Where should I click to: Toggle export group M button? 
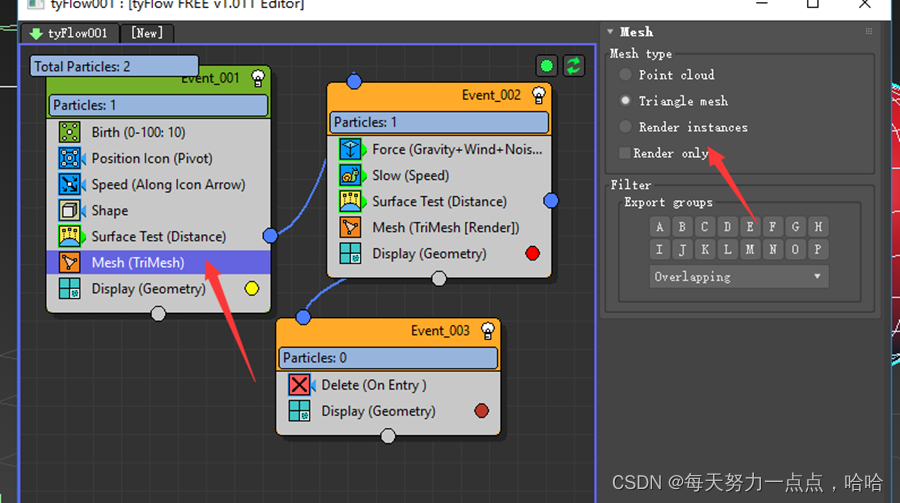tap(750, 250)
